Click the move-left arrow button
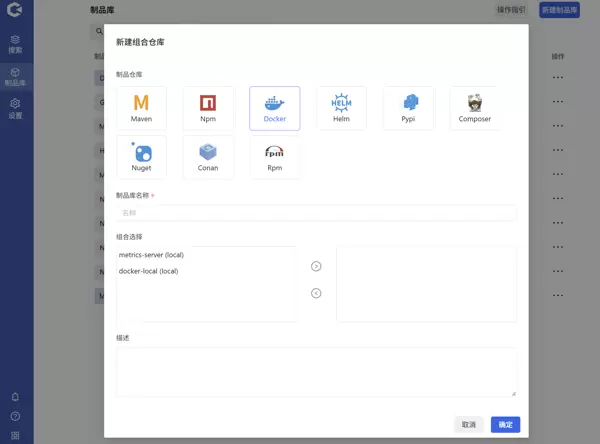This screenshot has height=444, width=600. point(316,293)
